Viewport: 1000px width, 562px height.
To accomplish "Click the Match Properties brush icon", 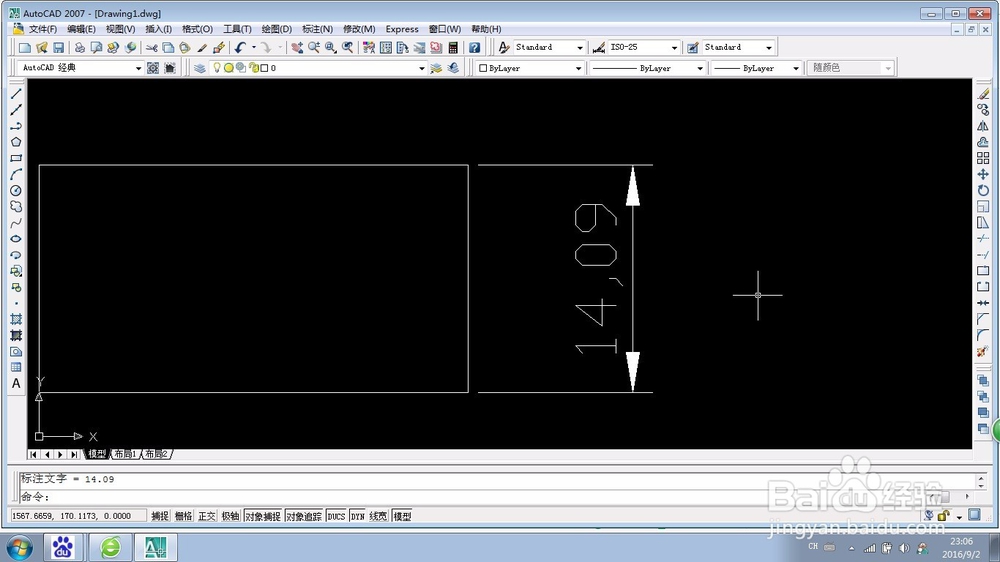I will click(202, 47).
